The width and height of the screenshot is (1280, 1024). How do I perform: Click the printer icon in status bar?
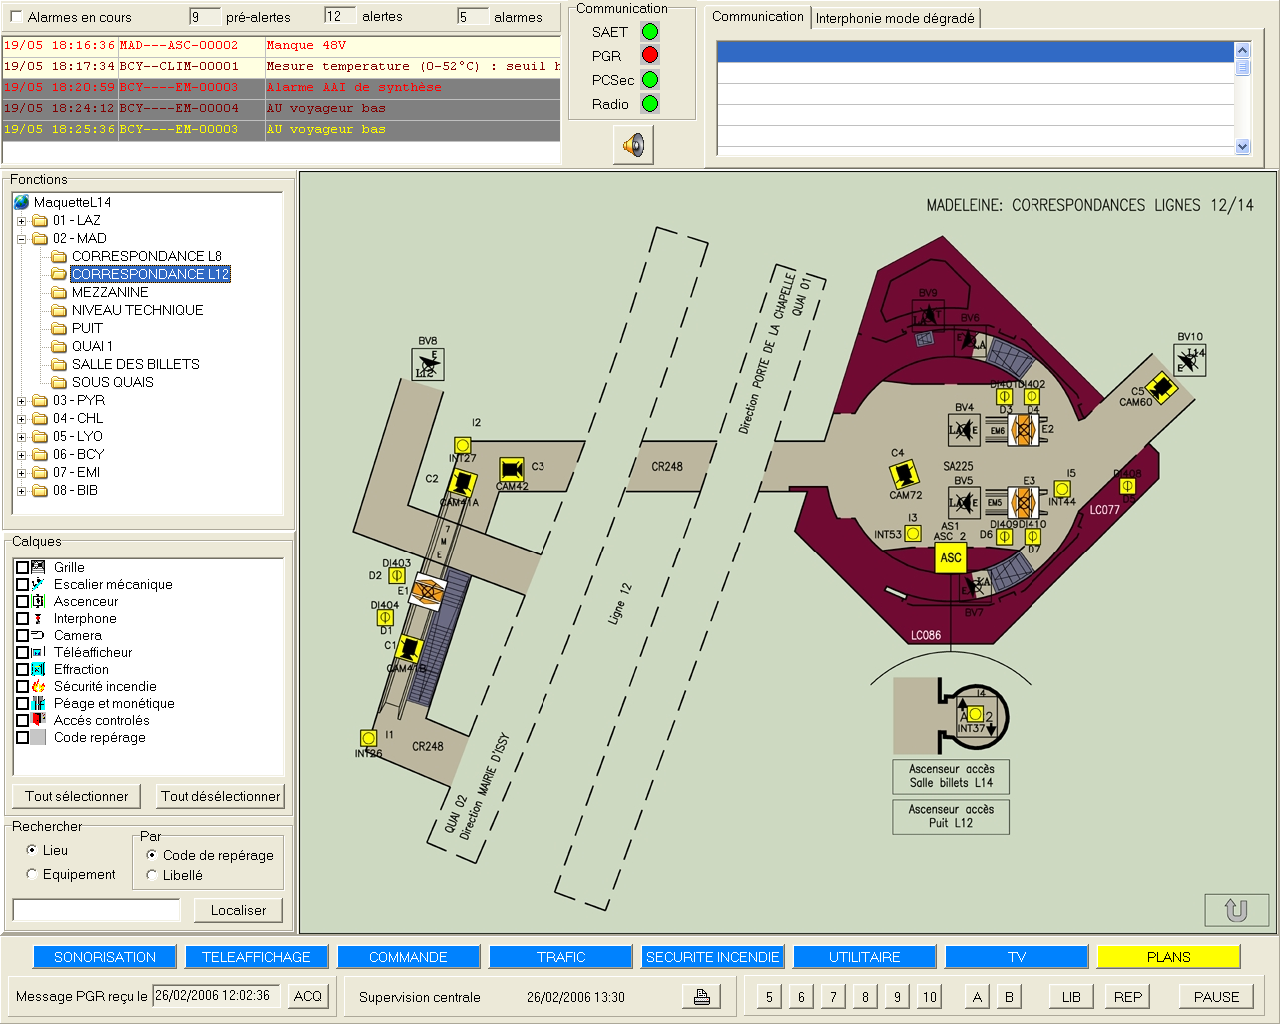pyautogui.click(x=701, y=996)
